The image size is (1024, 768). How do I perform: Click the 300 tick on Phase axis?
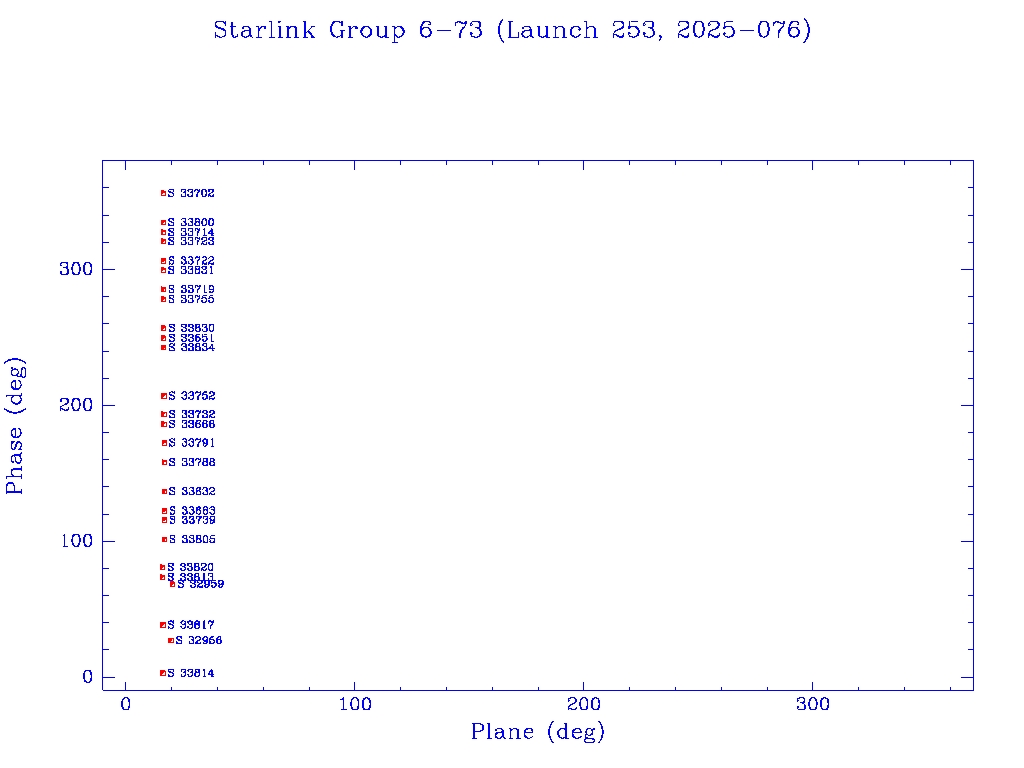point(78,269)
